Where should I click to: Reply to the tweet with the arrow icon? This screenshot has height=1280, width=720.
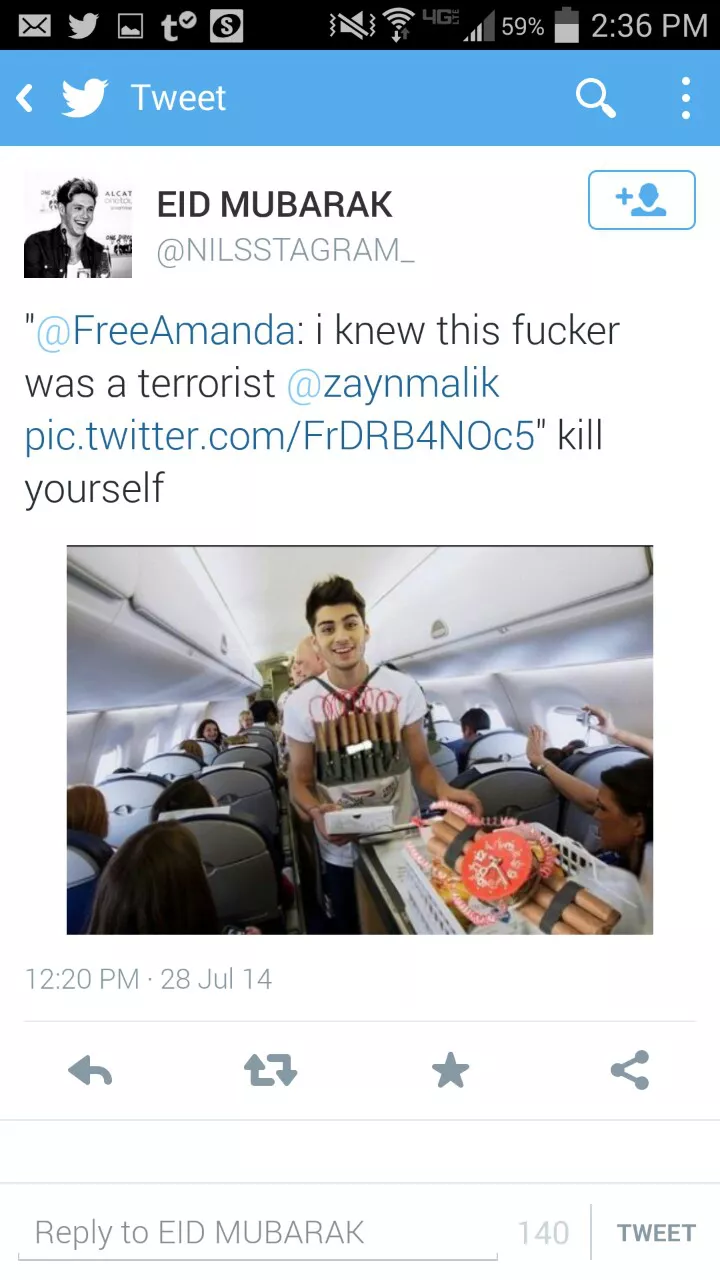click(90, 1071)
